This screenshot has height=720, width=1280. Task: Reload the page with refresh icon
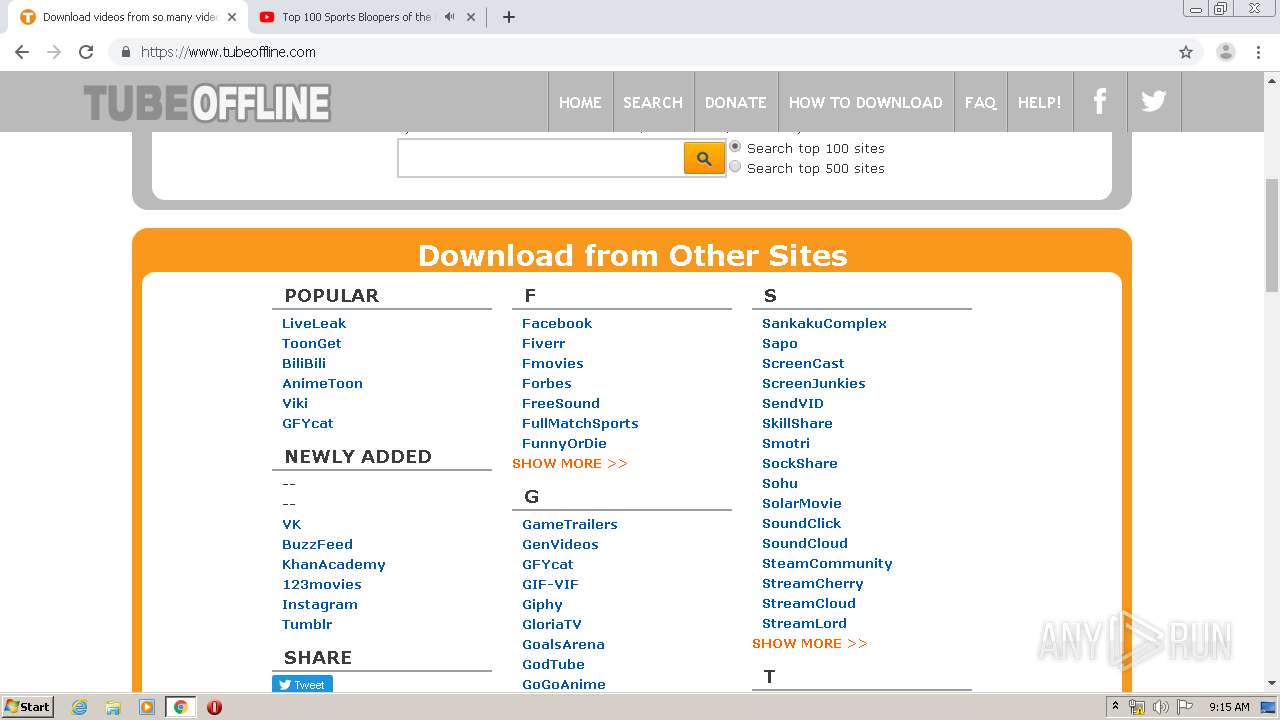click(x=86, y=52)
